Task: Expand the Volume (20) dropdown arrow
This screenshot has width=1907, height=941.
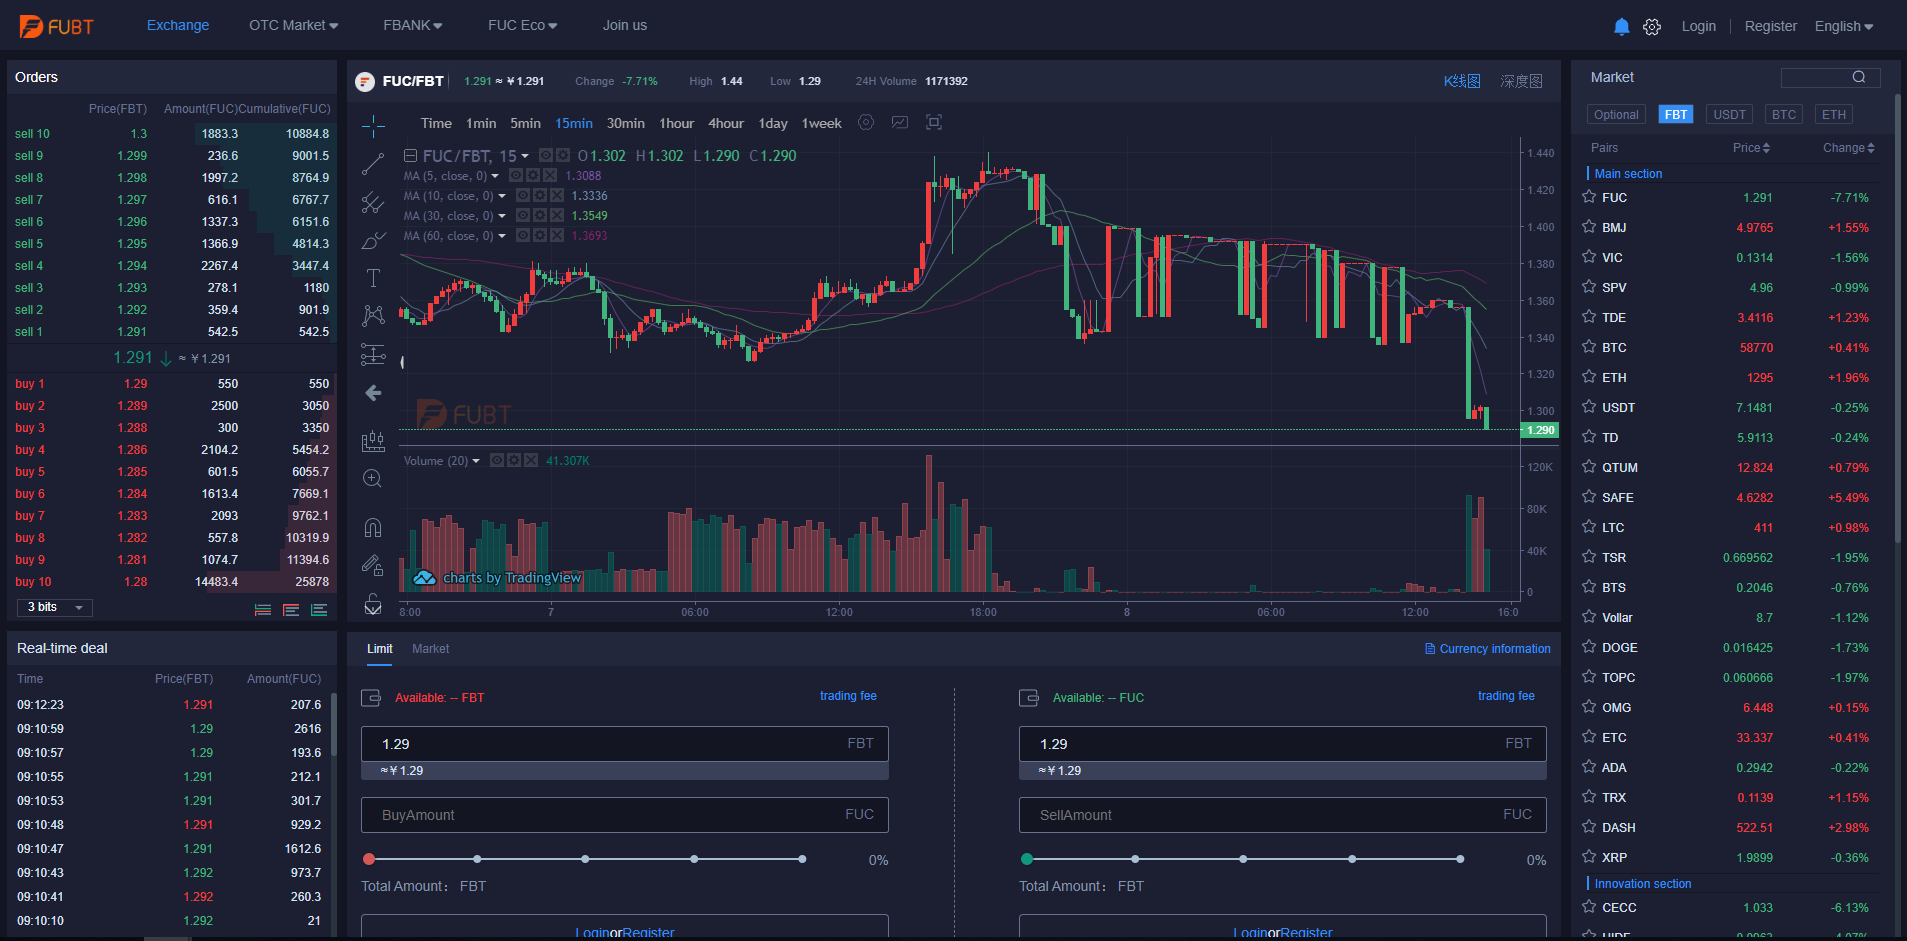Action: (x=476, y=461)
